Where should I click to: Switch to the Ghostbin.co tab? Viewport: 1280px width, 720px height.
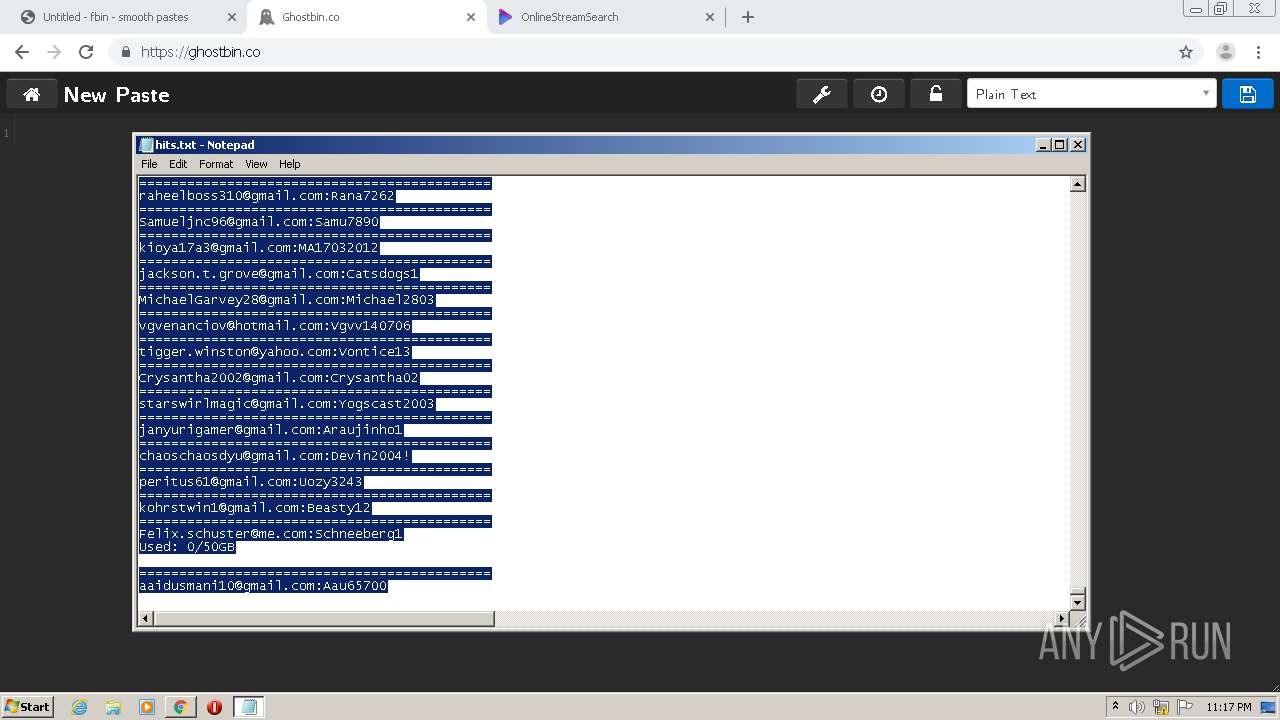click(366, 17)
